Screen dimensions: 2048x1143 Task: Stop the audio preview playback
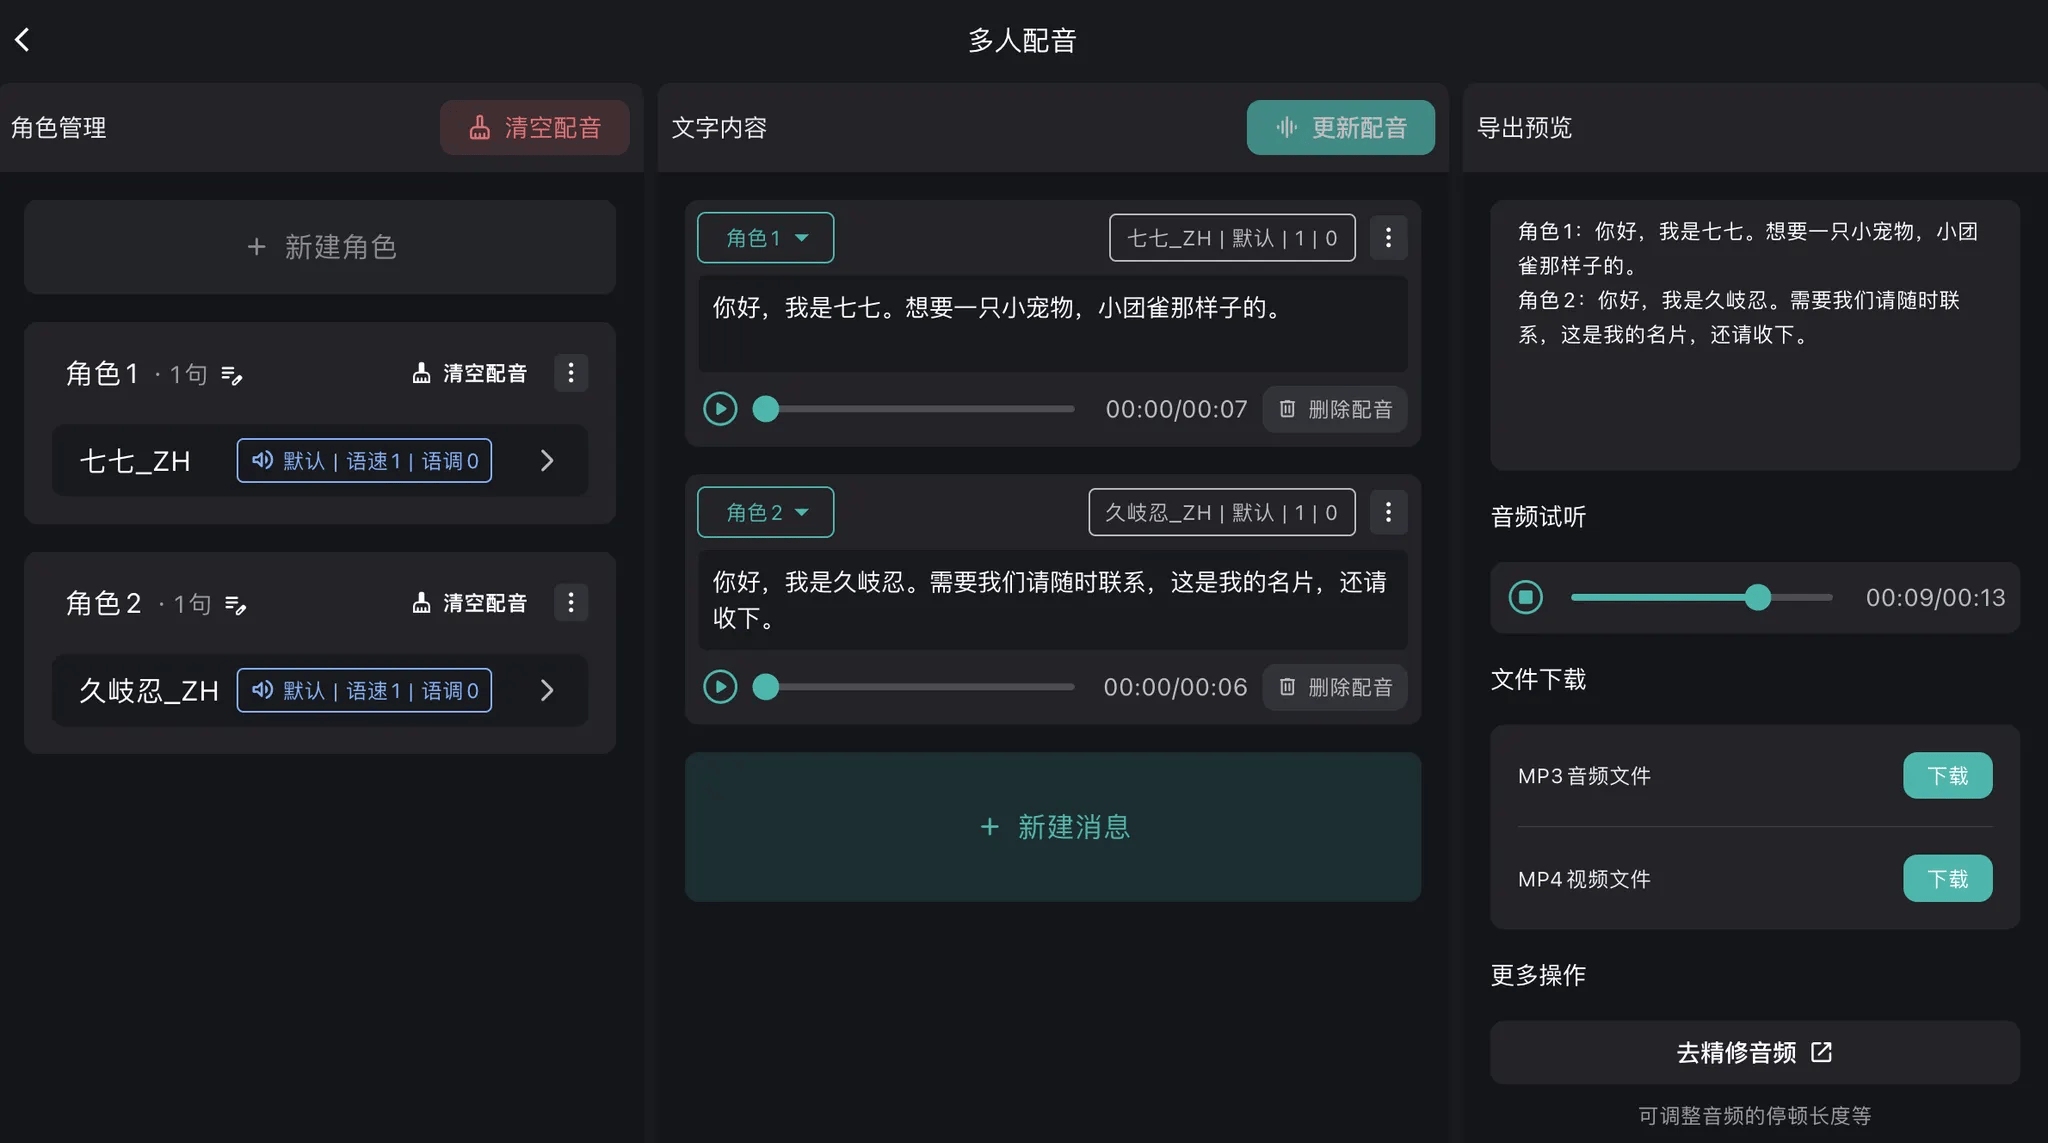[1526, 598]
